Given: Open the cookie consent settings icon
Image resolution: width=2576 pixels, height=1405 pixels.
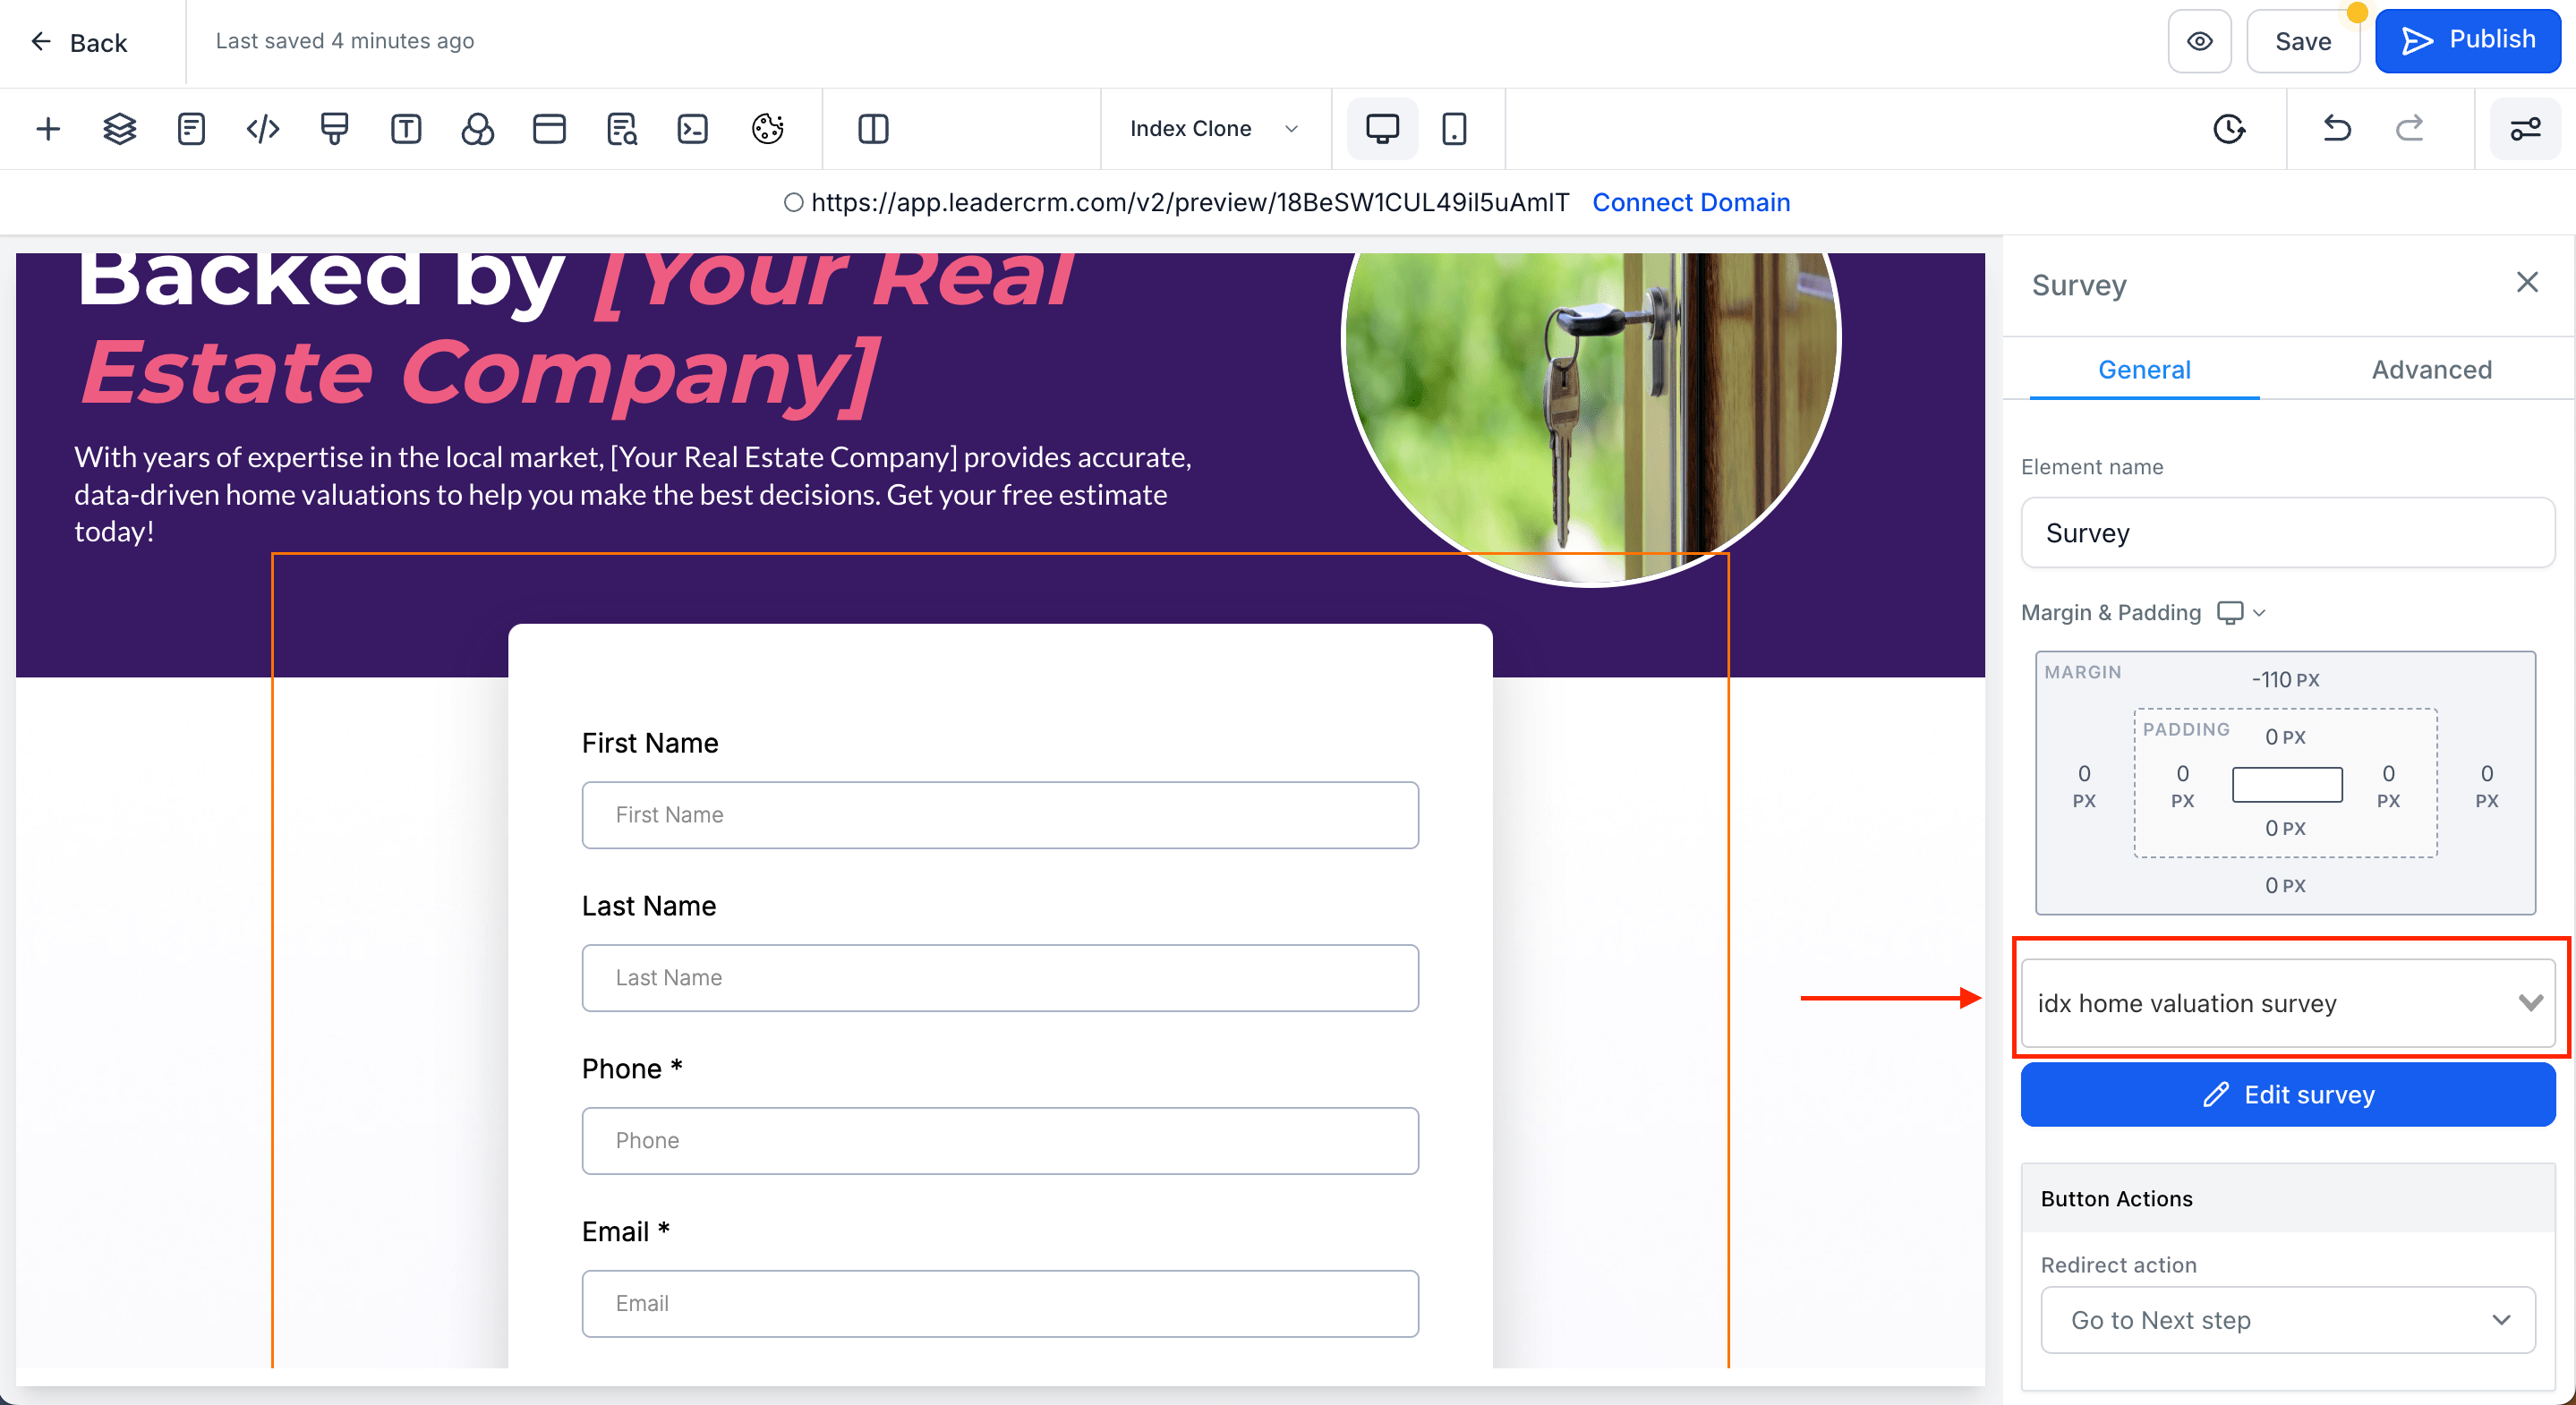Looking at the screenshot, I should tap(767, 129).
